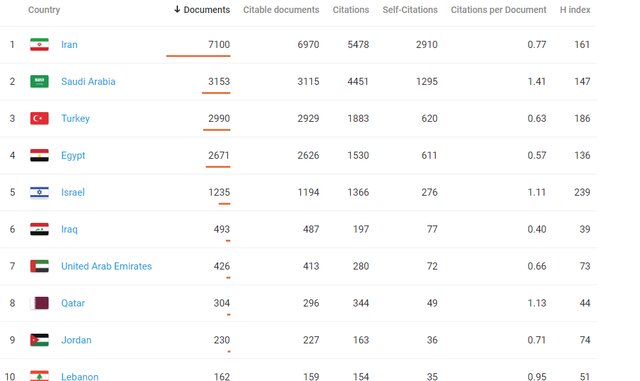Viewport: 640px width, 381px height.
Task: Click the Jordan flag icon
Action: [x=40, y=340]
